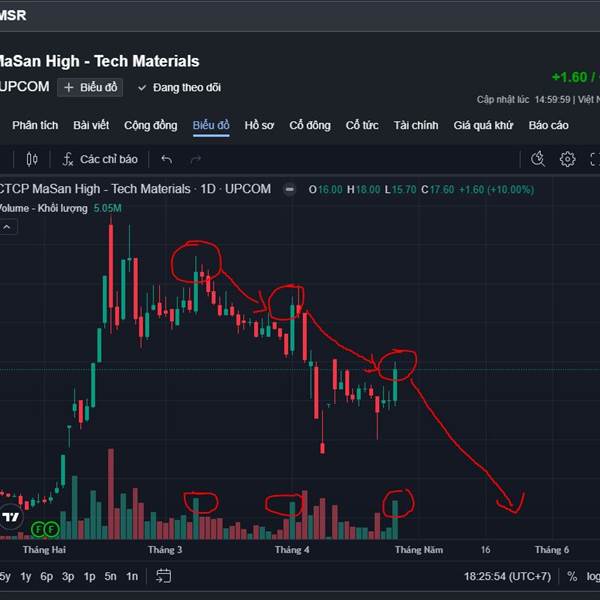This screenshot has width=600, height=600.
Task: Click the MaSan High - Tech Materials heading
Action: pos(99,61)
